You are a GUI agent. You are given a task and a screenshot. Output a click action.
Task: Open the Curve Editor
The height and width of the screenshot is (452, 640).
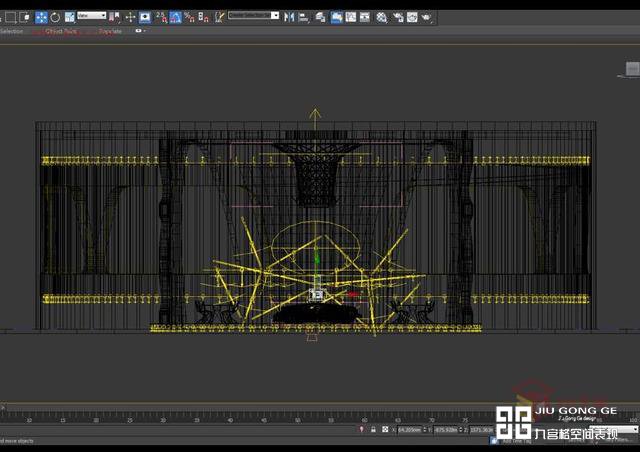tap(352, 17)
